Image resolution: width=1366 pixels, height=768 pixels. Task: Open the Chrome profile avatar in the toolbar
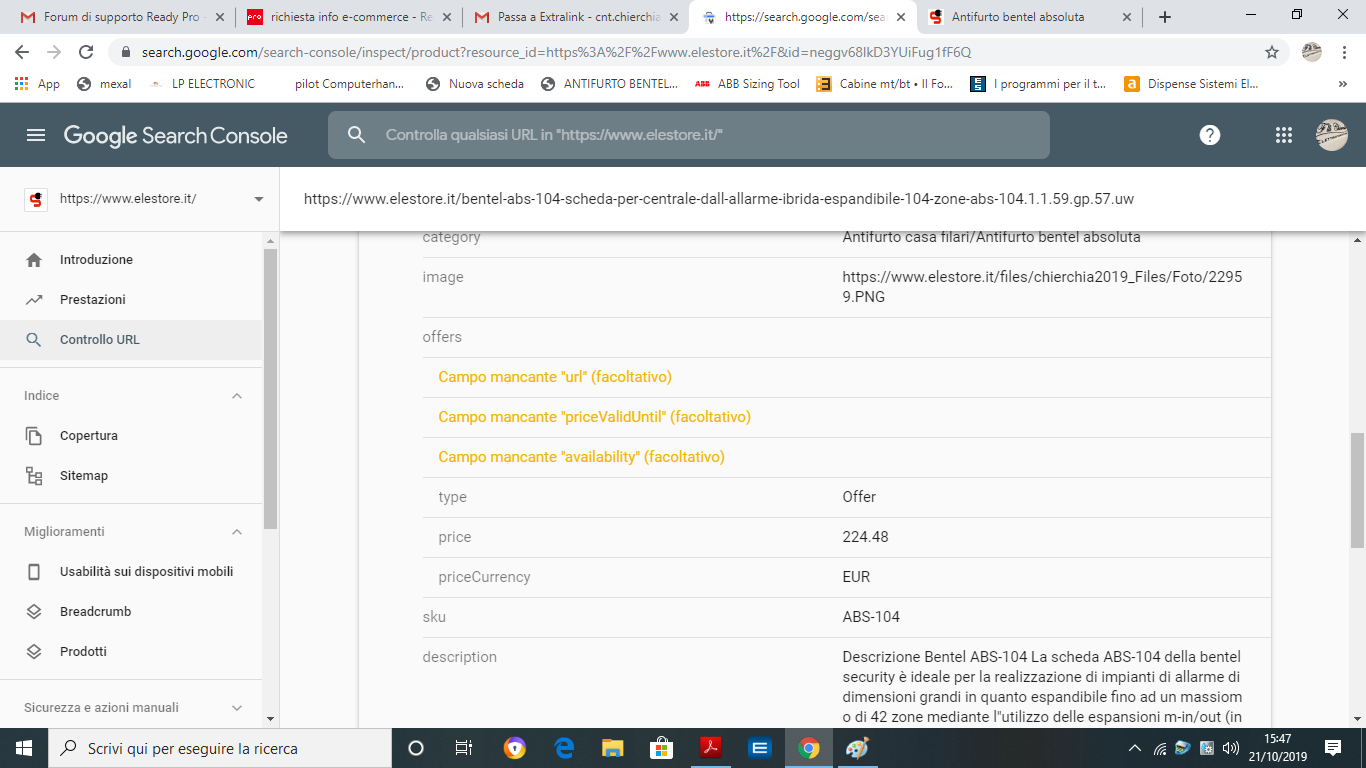1312,52
